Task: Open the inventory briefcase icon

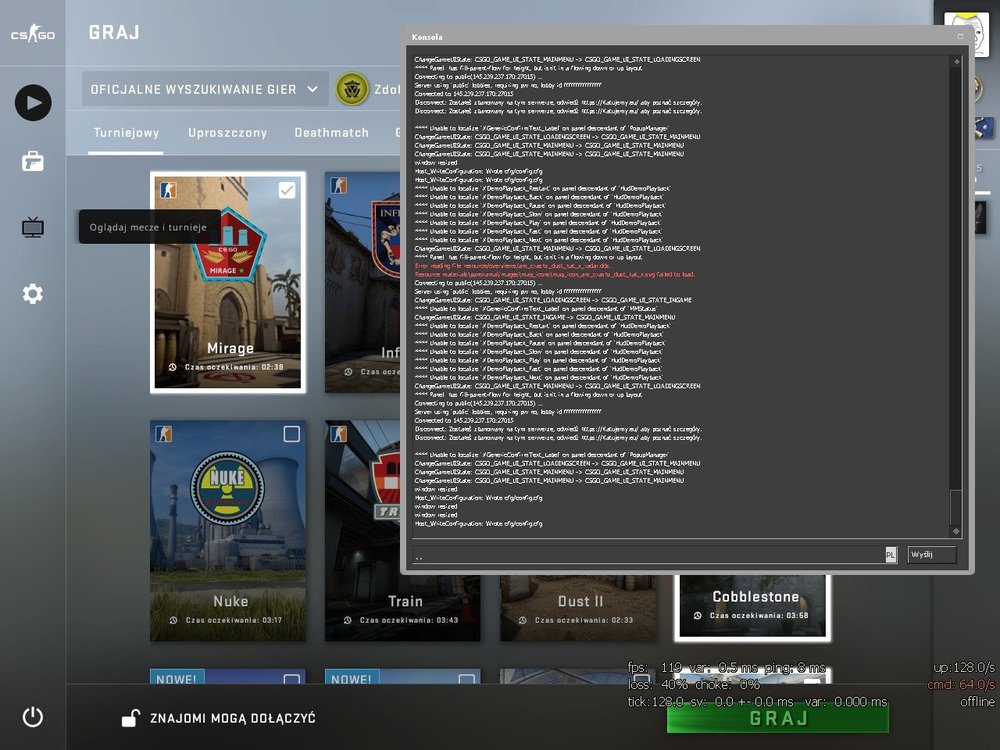Action: [x=33, y=161]
